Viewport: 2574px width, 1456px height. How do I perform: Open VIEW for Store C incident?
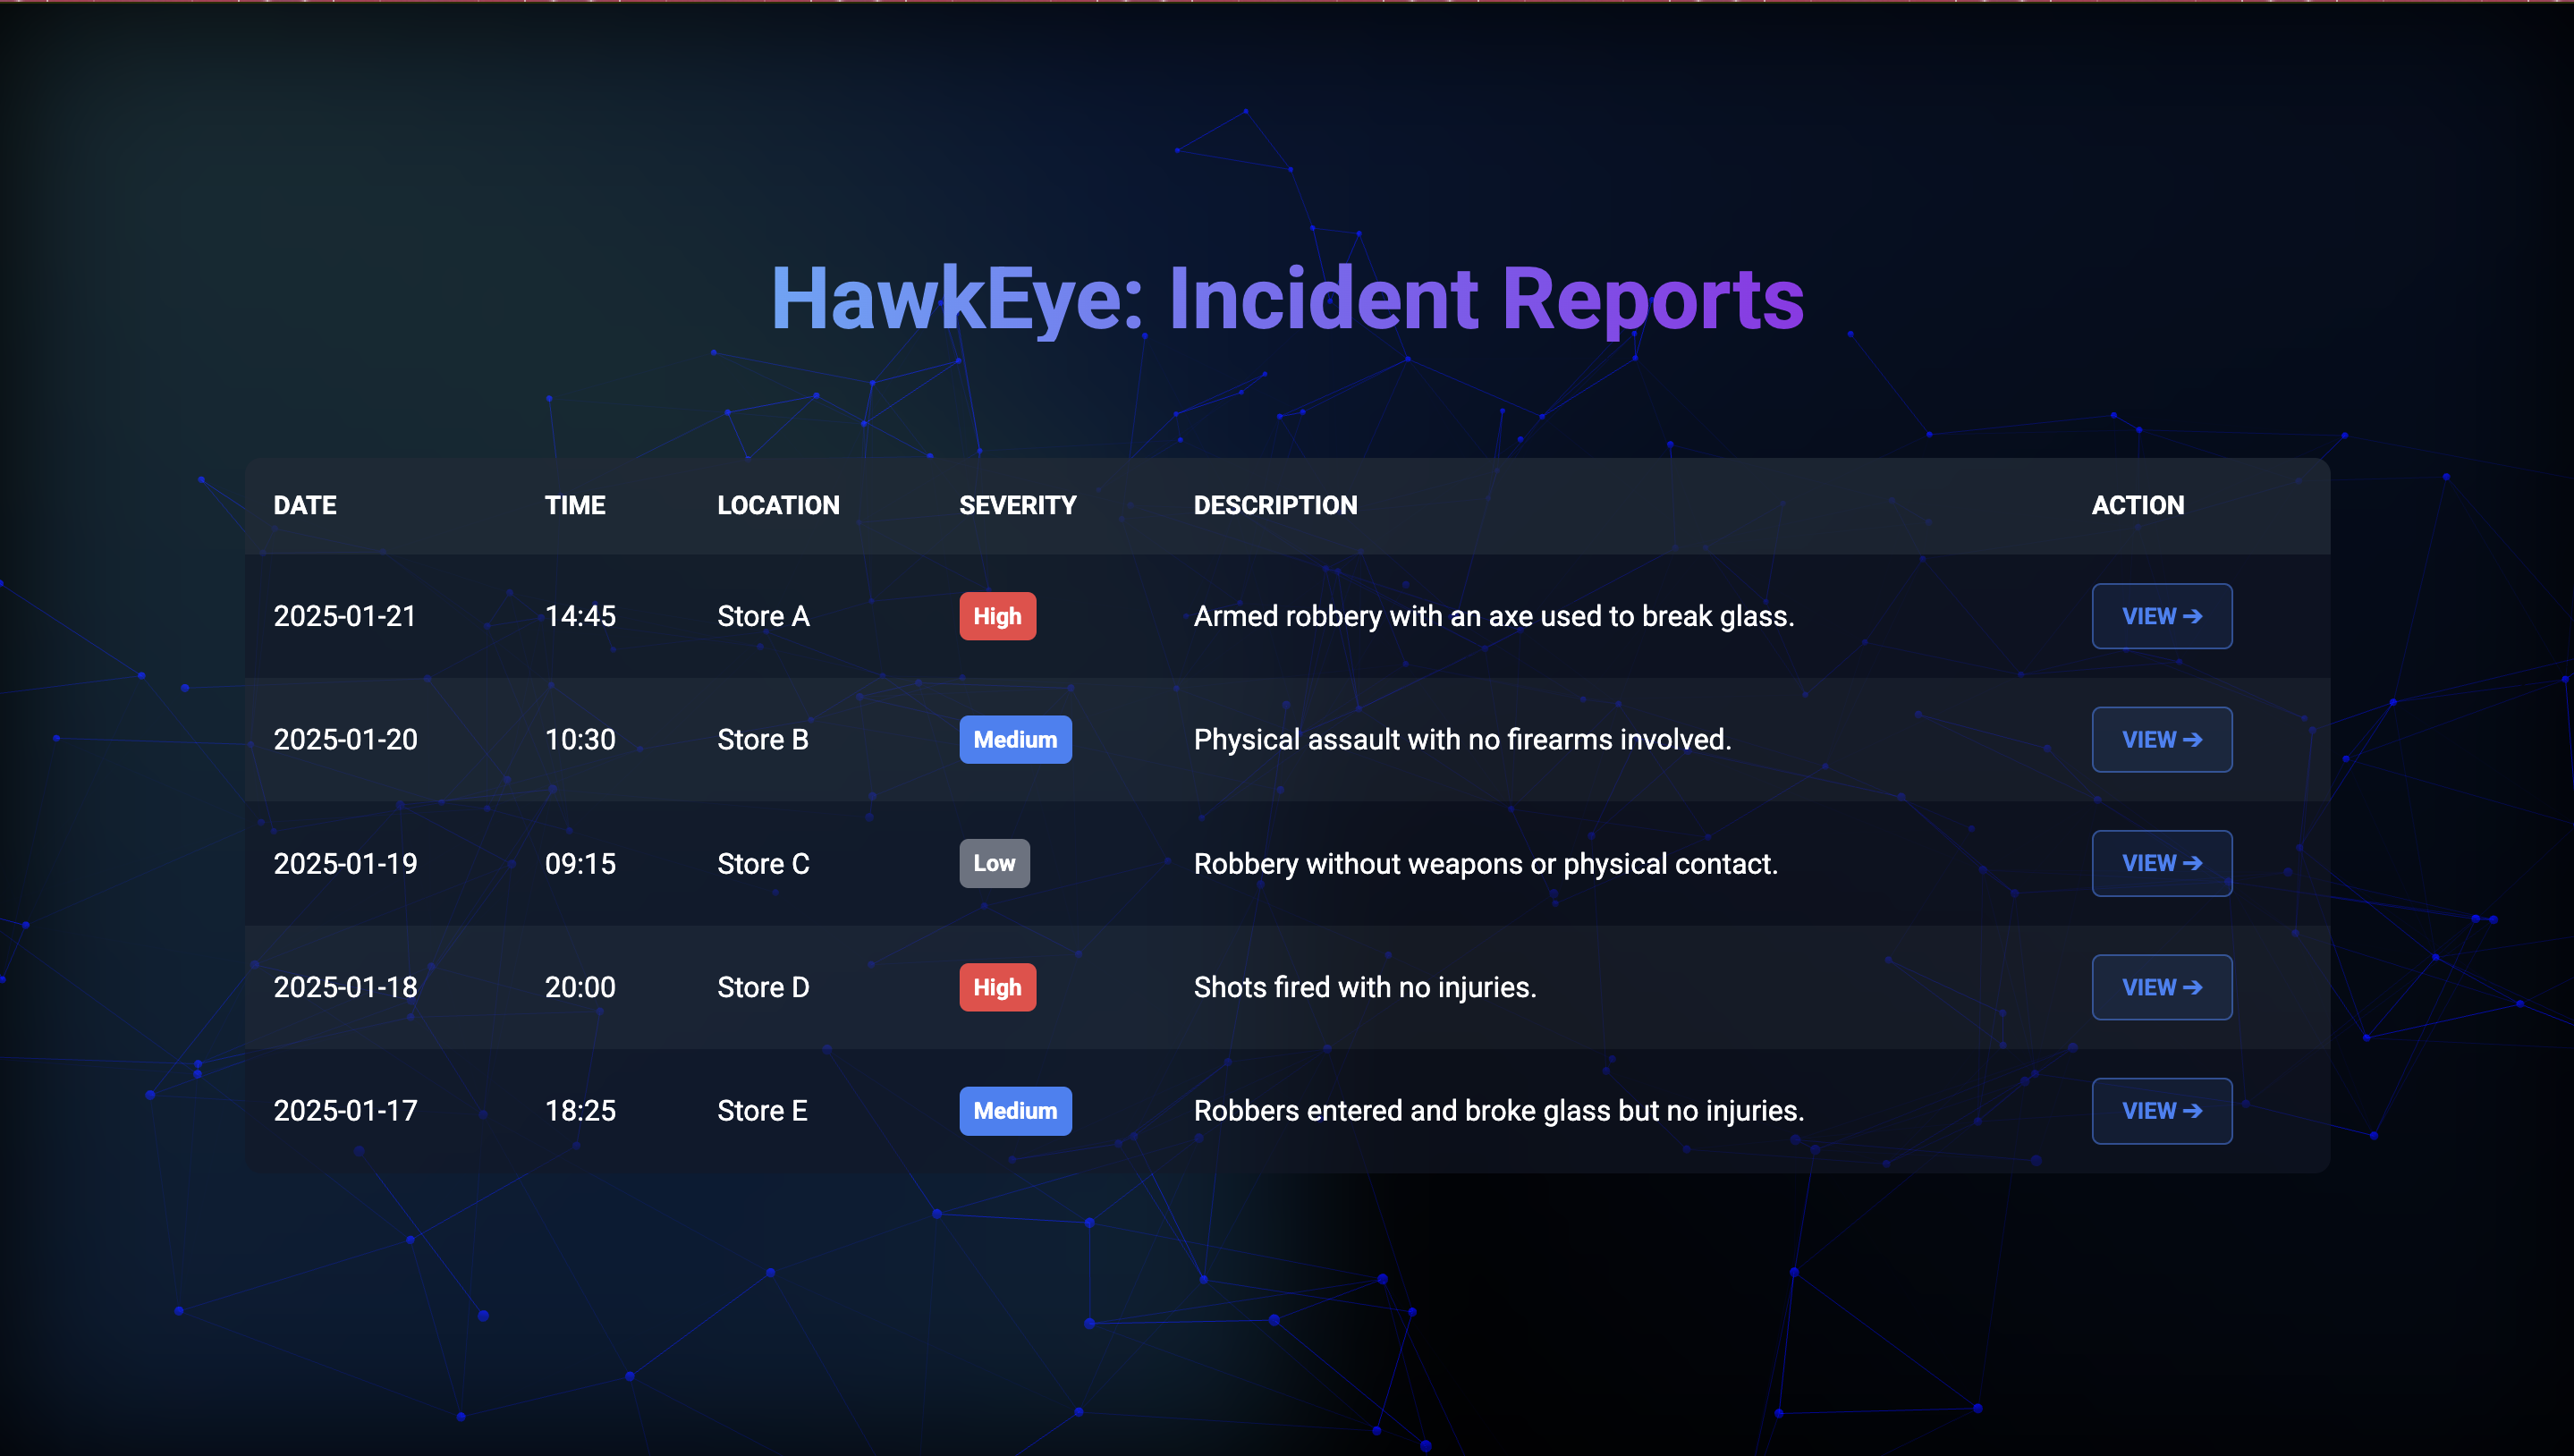coord(2161,863)
